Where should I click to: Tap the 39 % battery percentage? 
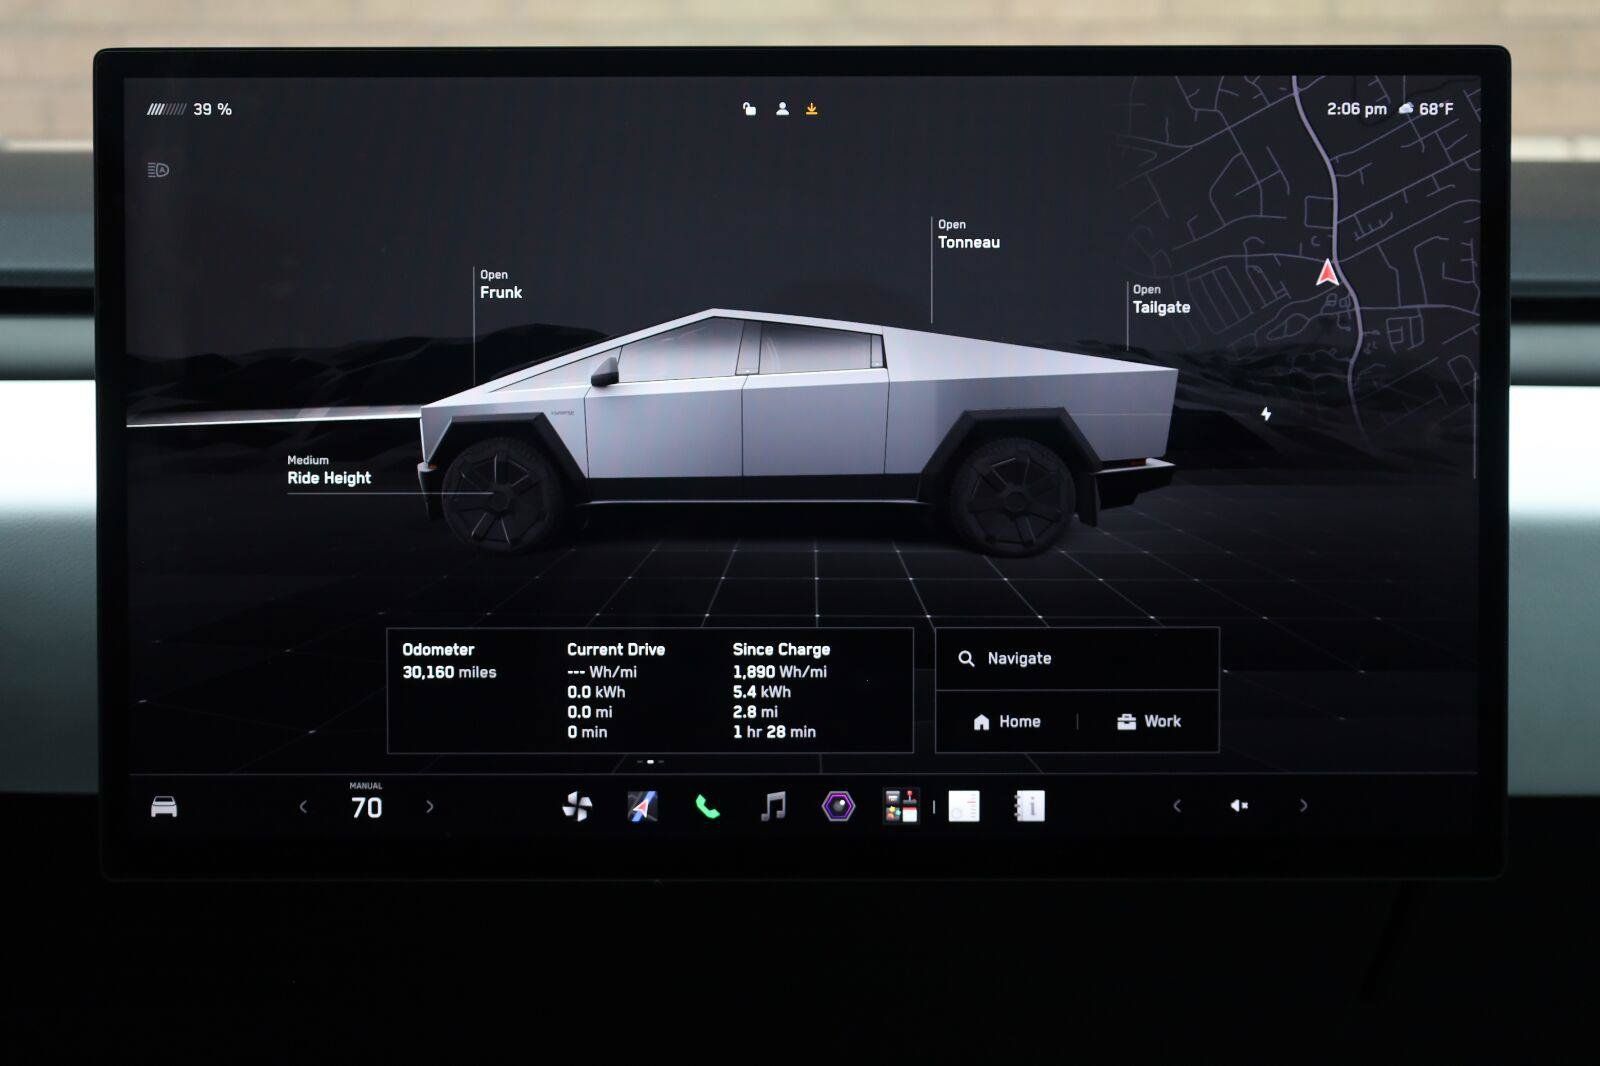click(x=212, y=109)
